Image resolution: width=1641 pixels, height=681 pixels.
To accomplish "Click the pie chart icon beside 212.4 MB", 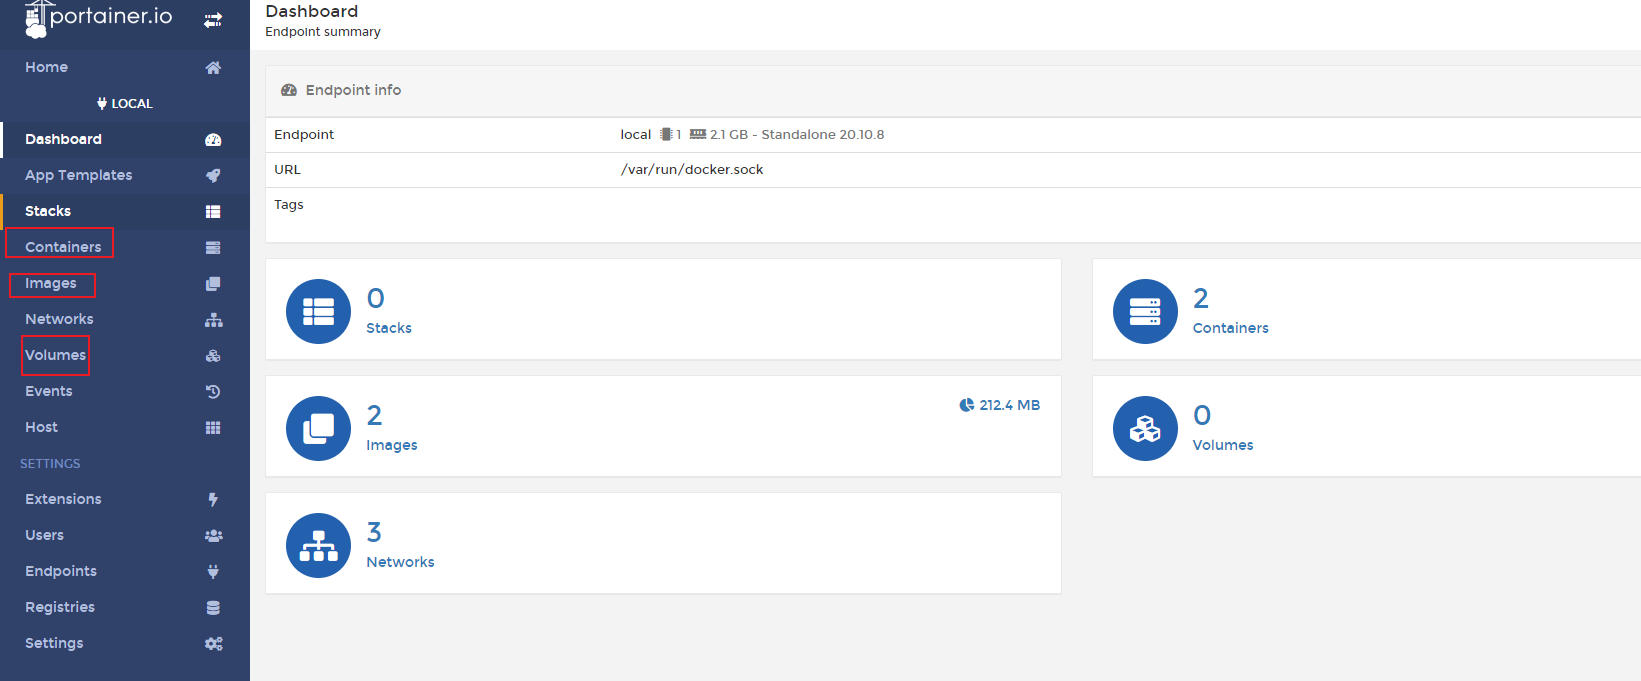I will pyautogui.click(x=967, y=405).
